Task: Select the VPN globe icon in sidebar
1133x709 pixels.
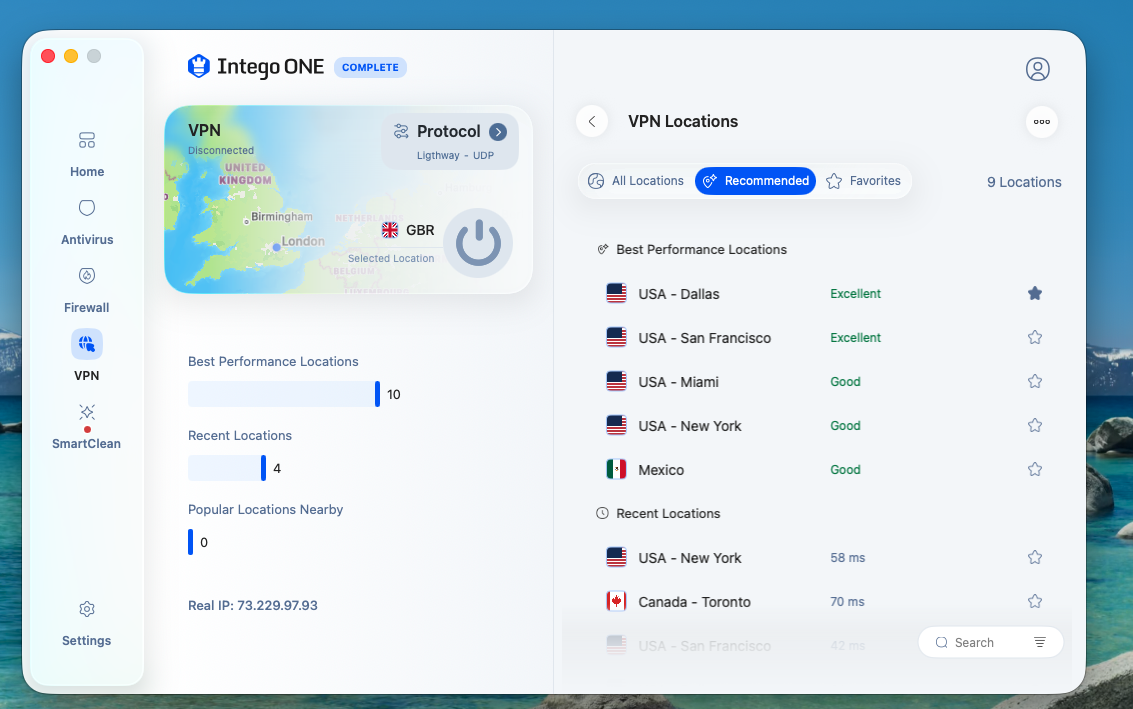Action: coord(87,344)
